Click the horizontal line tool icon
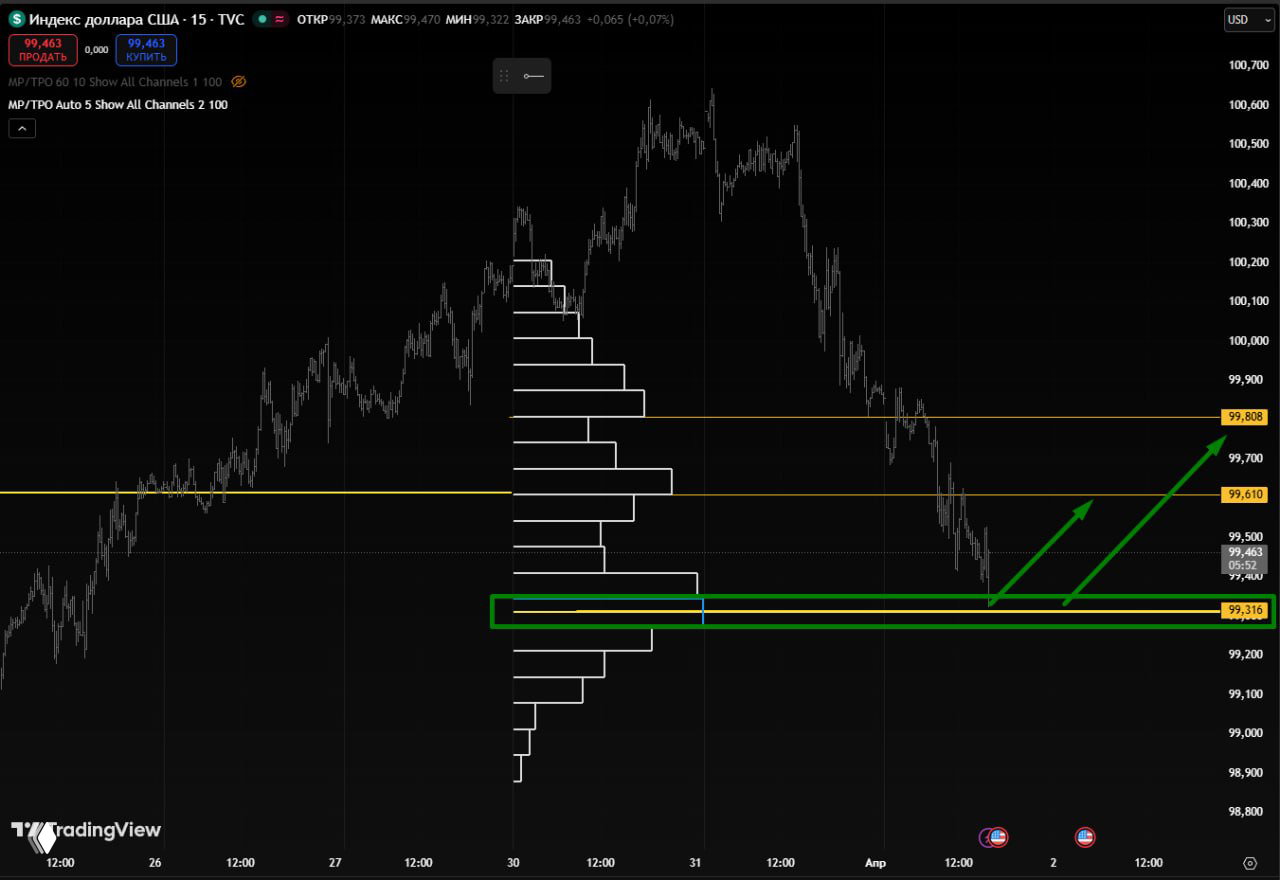Screen dimensions: 1280x880 click(x=534, y=76)
